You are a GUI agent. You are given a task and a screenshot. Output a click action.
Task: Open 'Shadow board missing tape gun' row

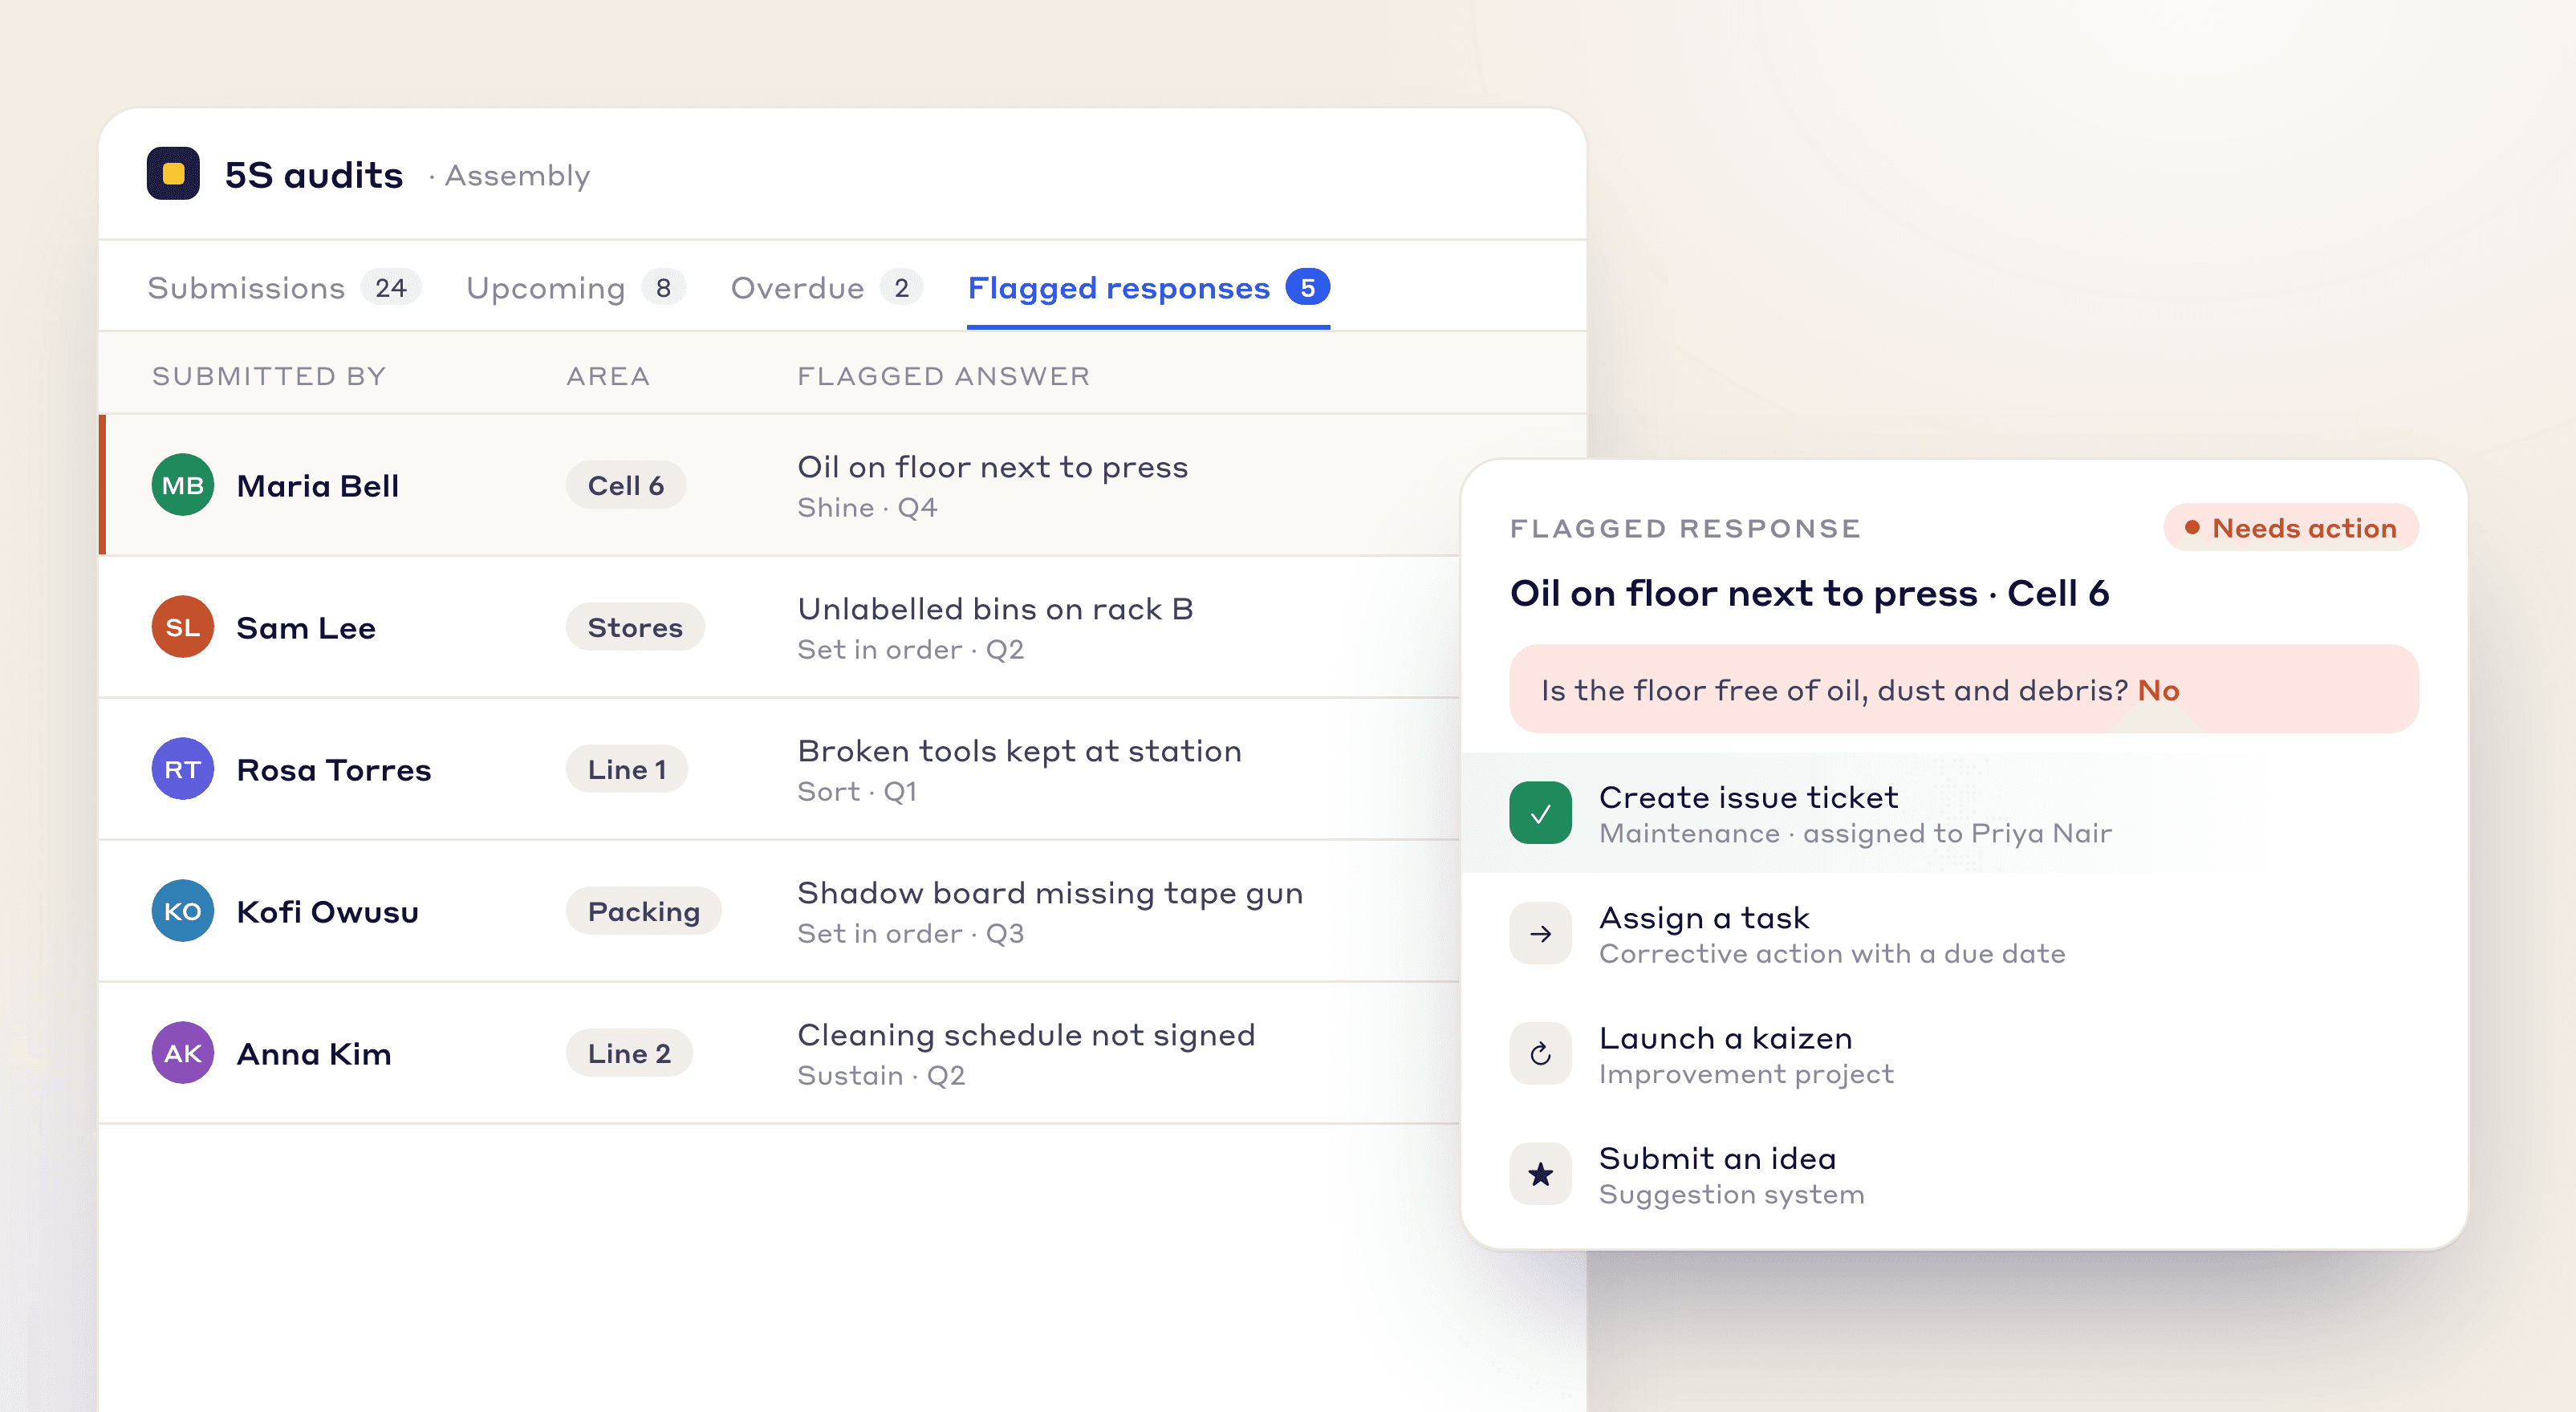coord(780,911)
